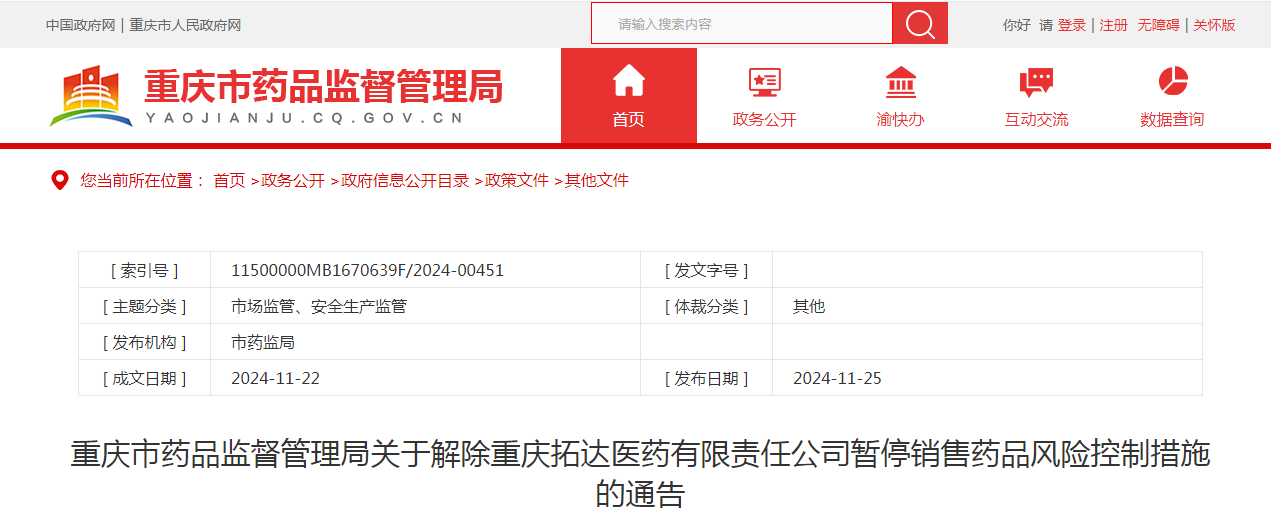Click the 数据查询 pie chart icon
The height and width of the screenshot is (532, 1271).
[1172, 81]
